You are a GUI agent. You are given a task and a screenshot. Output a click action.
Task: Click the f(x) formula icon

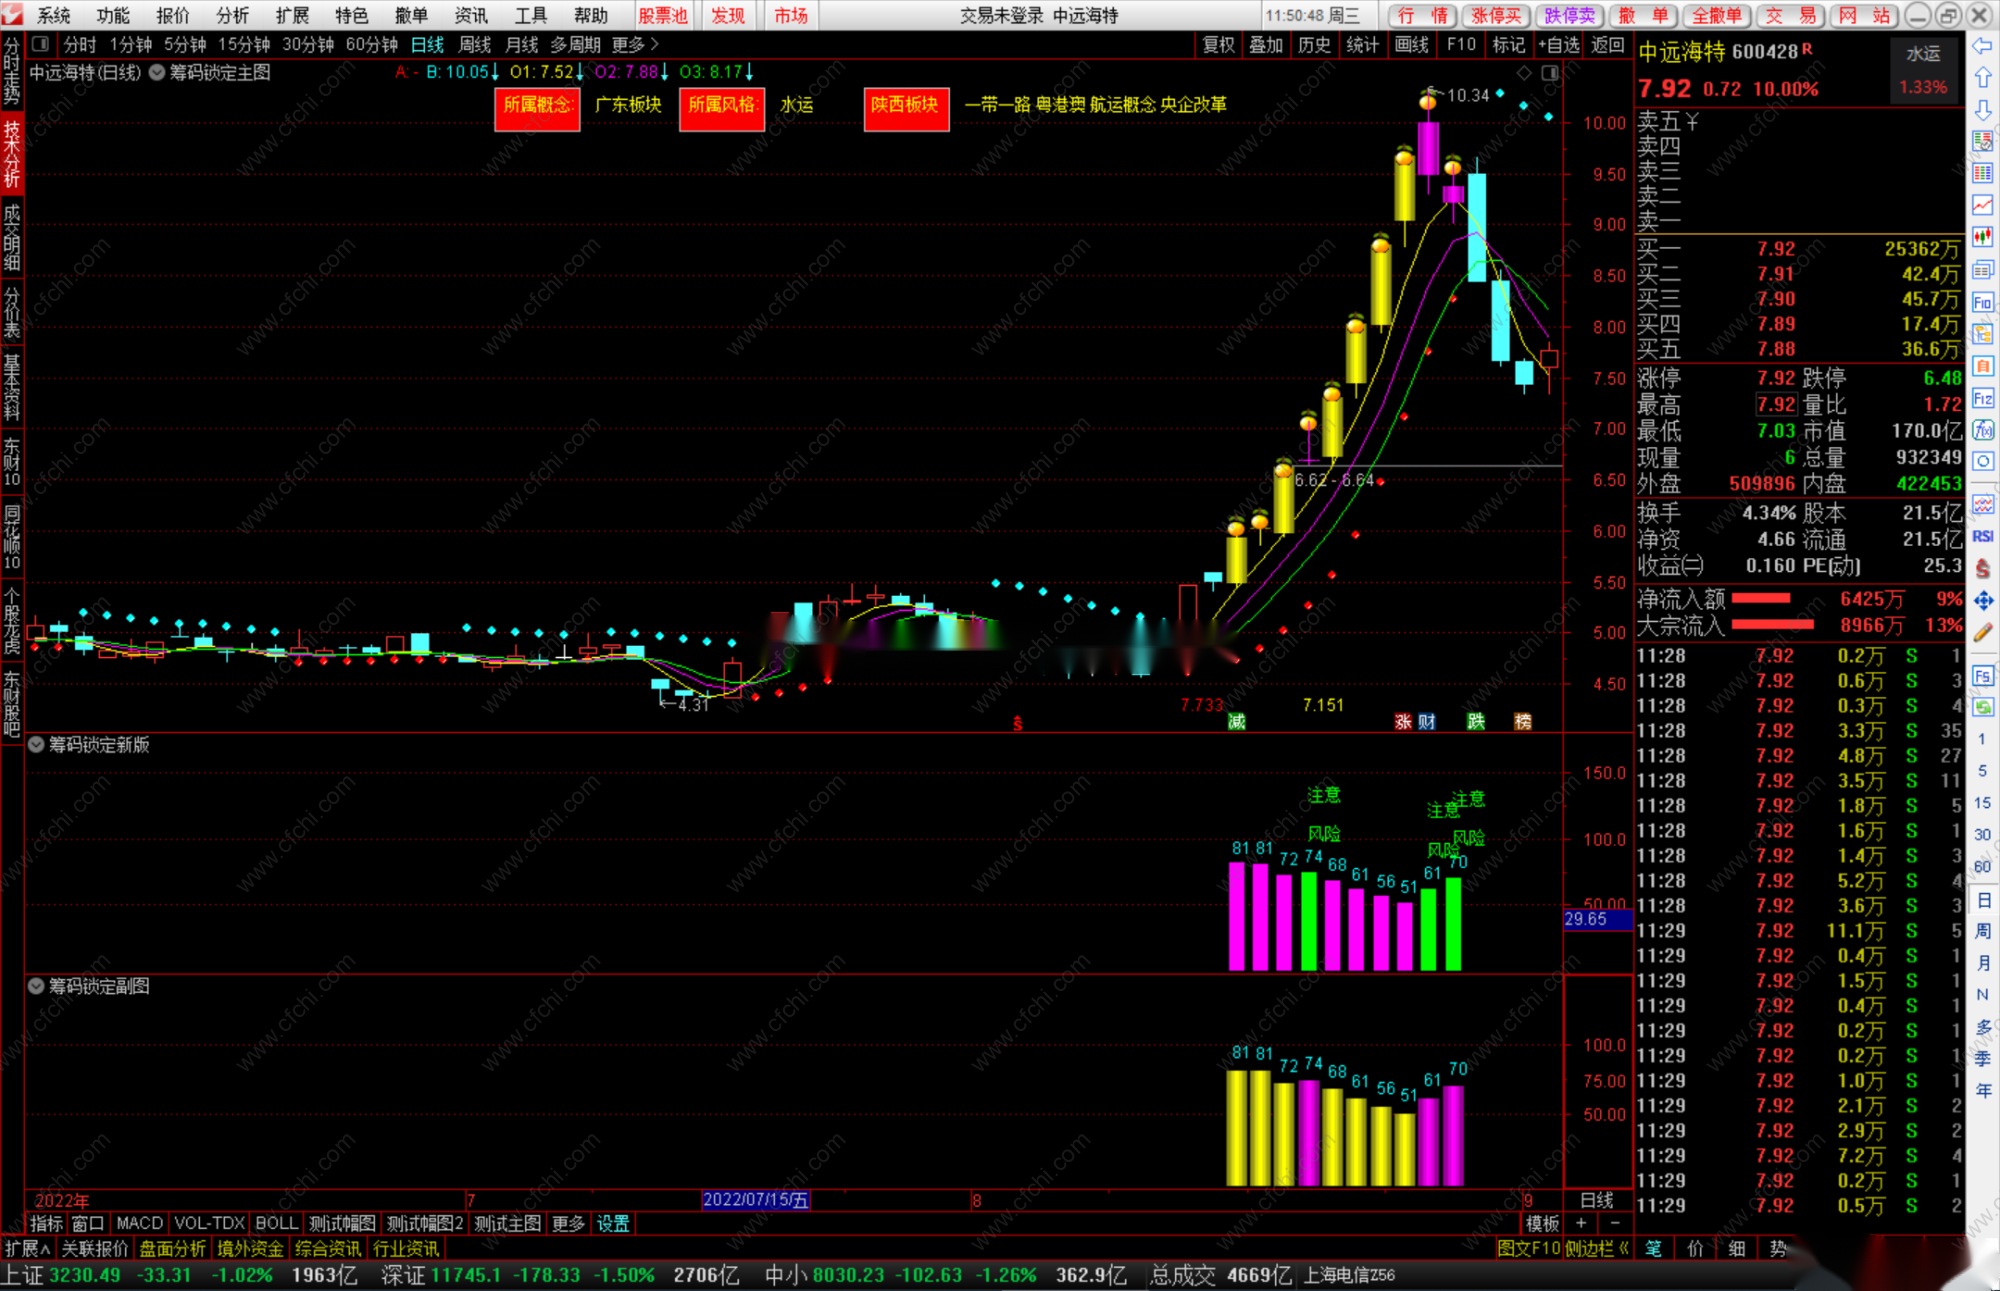(1982, 430)
